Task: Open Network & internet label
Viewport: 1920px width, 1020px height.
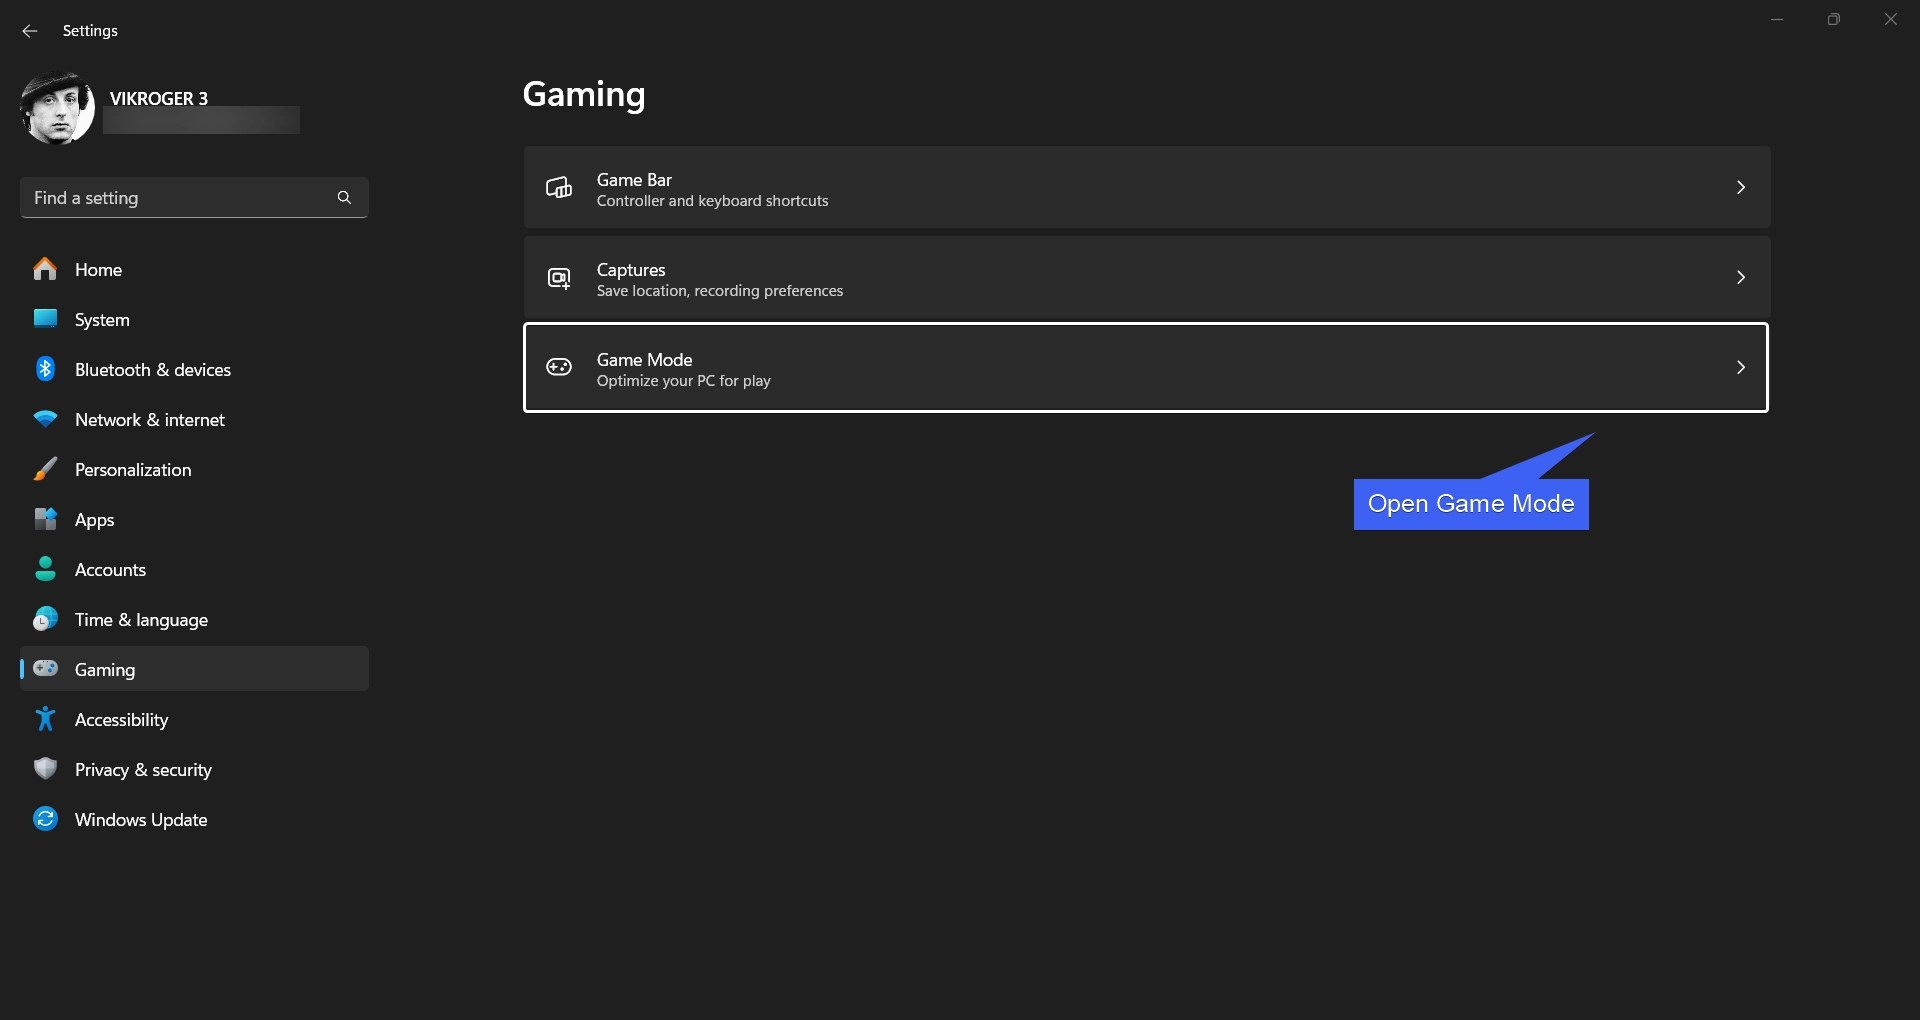Action: [x=150, y=420]
